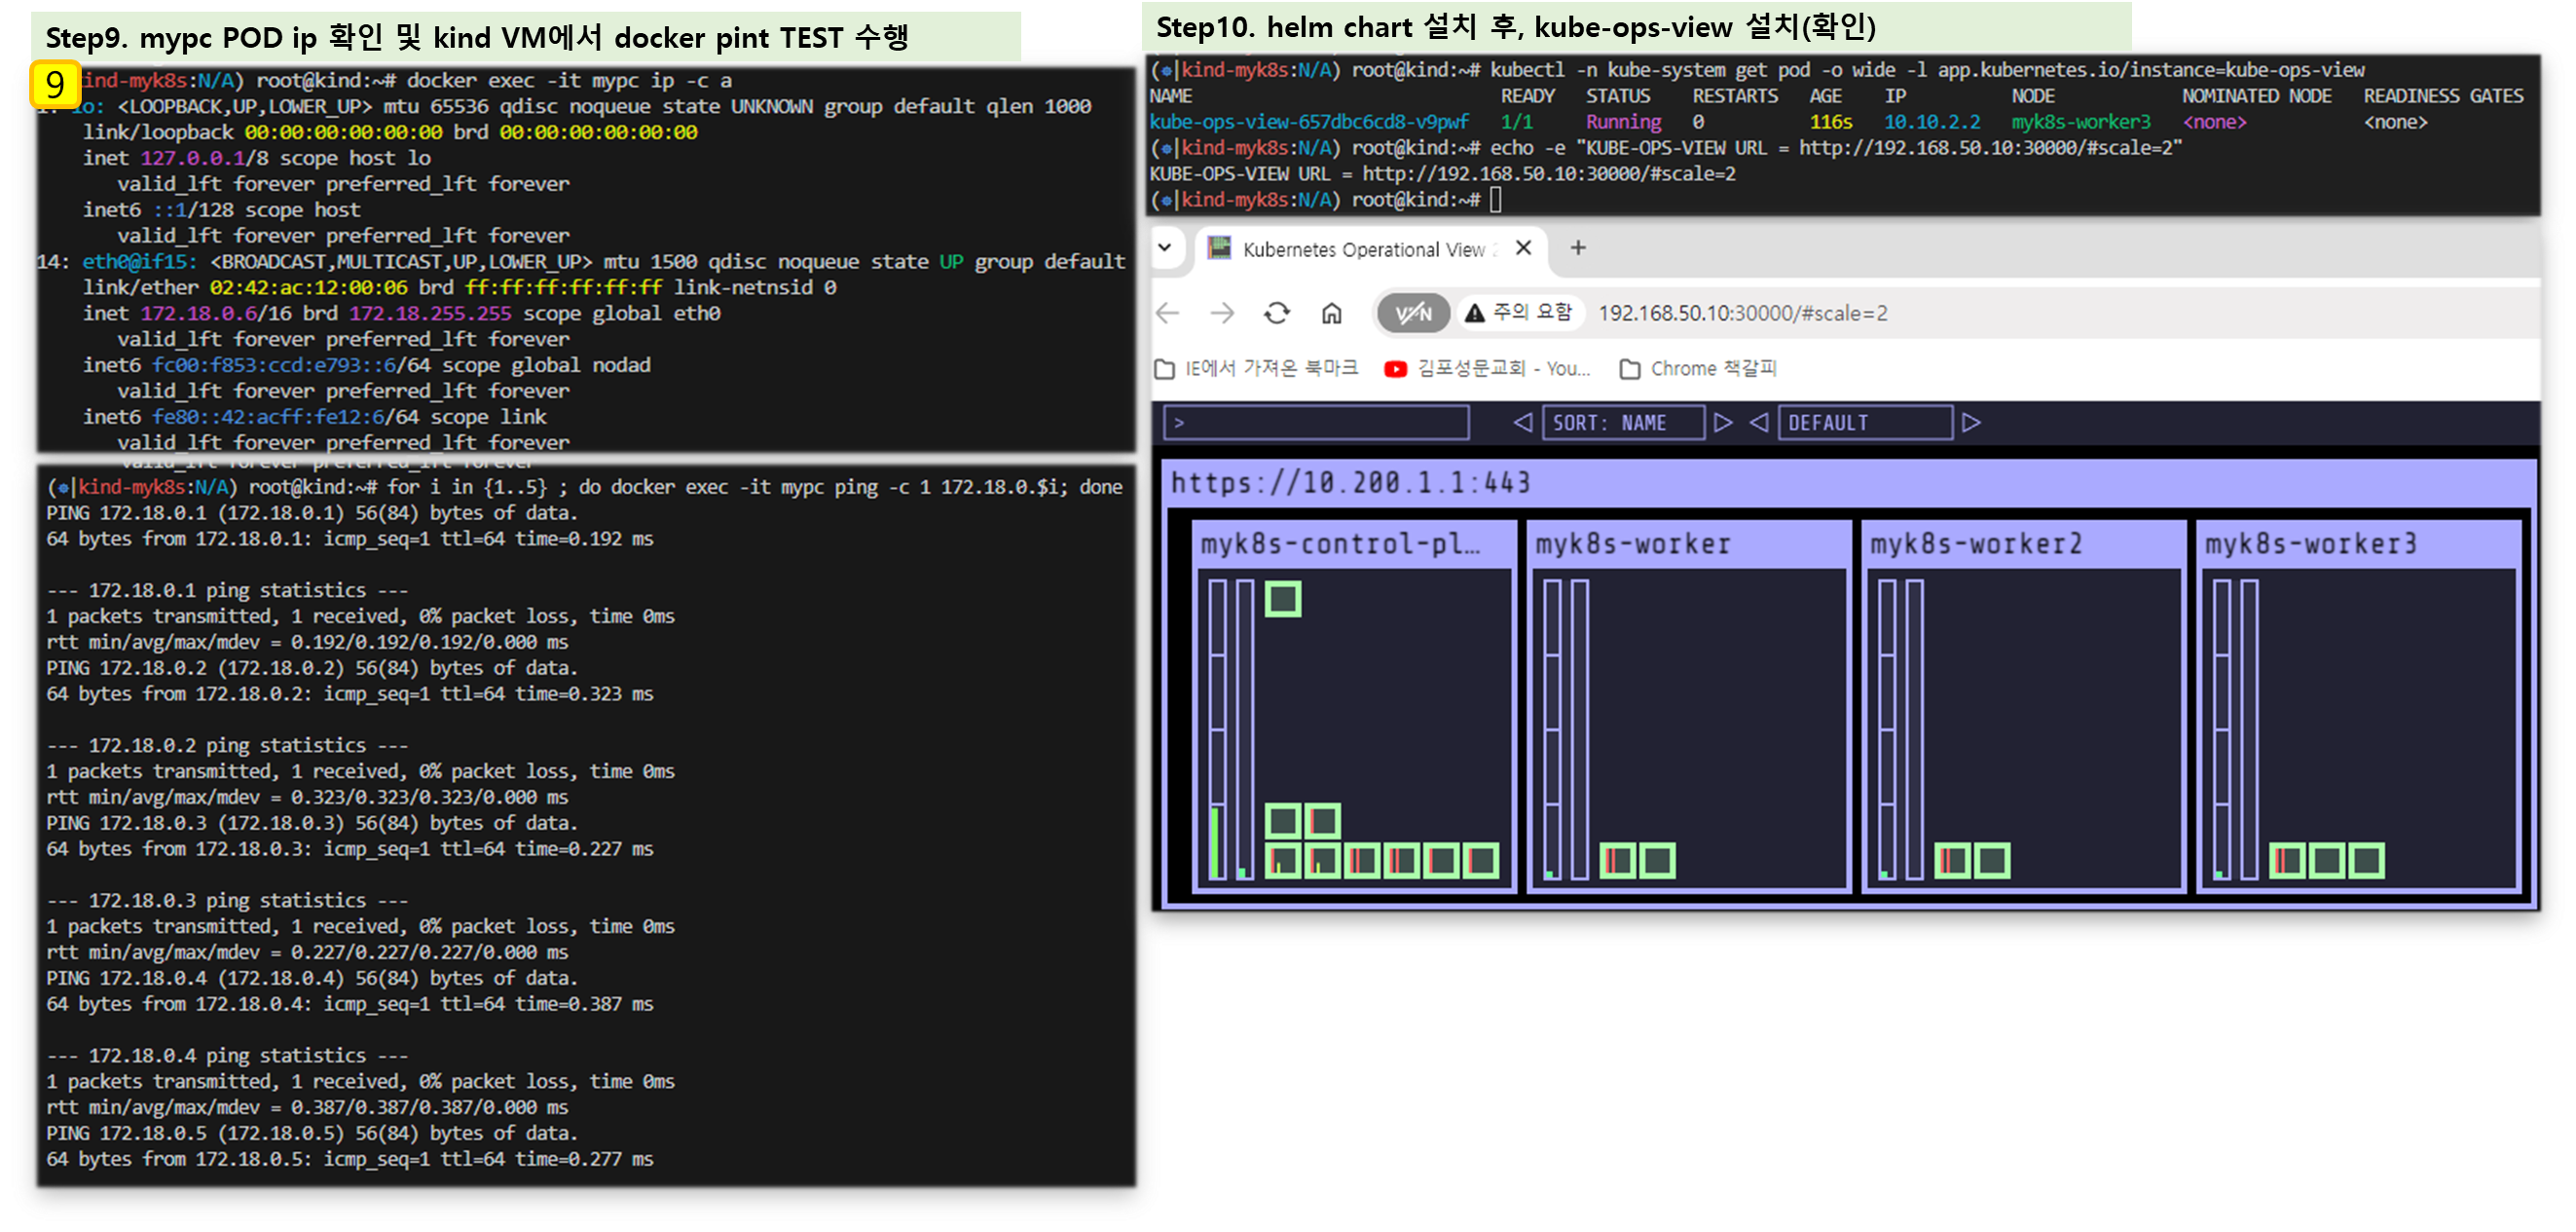Open the SORT: NAME selector
The height and width of the screenshot is (1232, 2576).
point(1622,422)
